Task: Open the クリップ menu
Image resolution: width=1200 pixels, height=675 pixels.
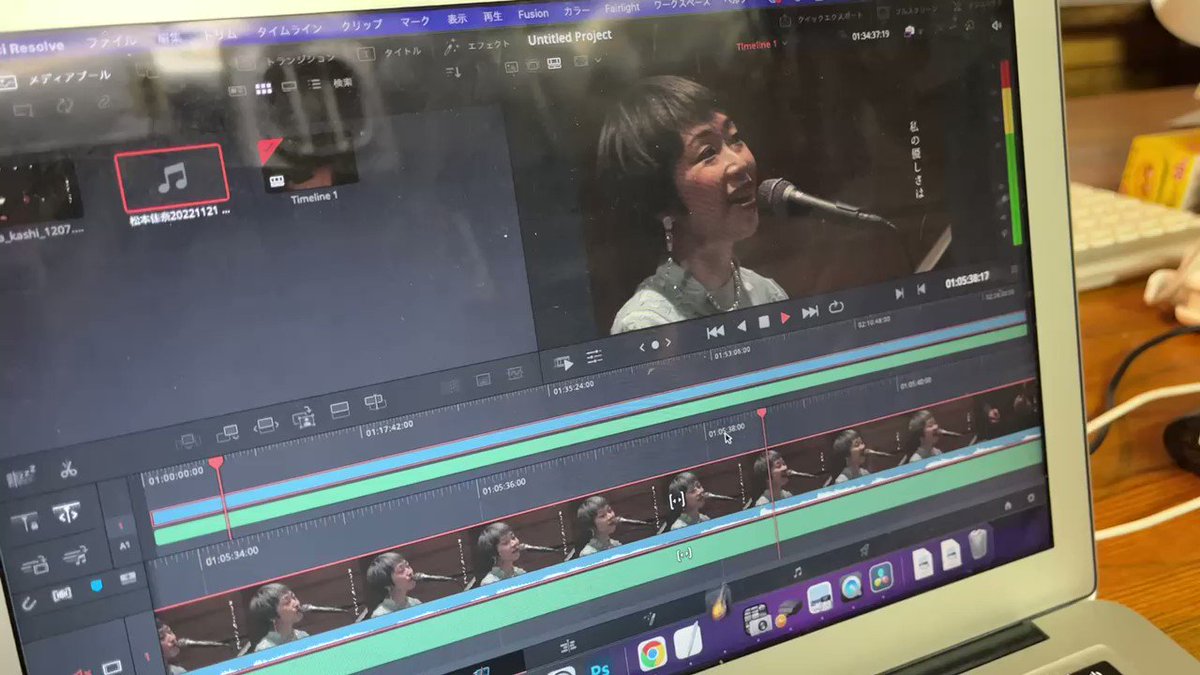Action: click(361, 26)
